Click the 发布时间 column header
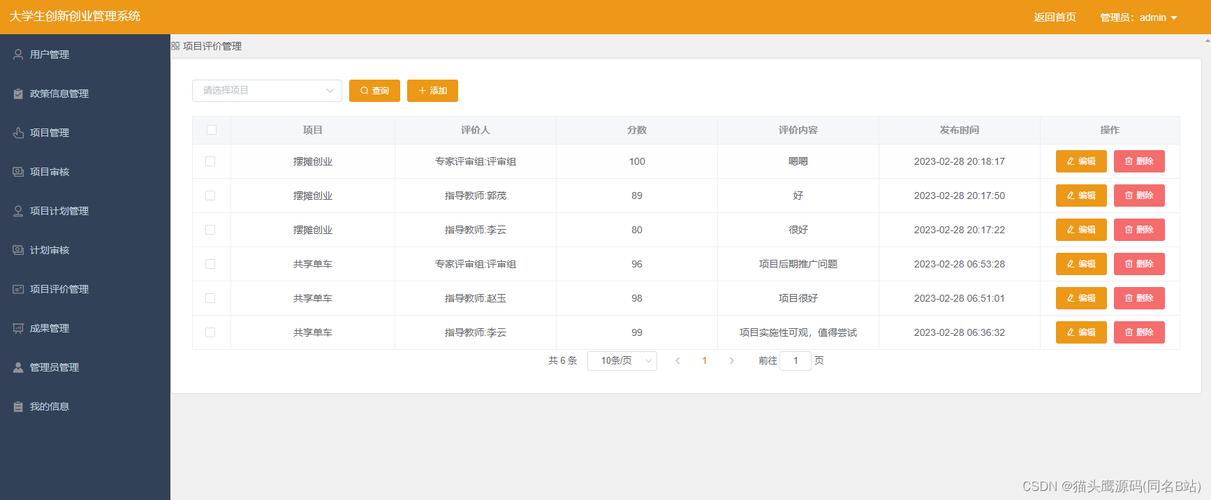The height and width of the screenshot is (500, 1211). [x=959, y=130]
